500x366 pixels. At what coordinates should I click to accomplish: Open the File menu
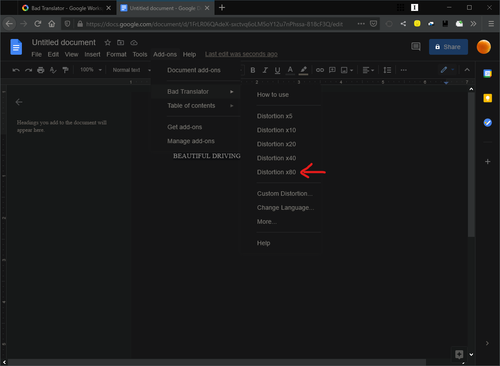click(36, 54)
